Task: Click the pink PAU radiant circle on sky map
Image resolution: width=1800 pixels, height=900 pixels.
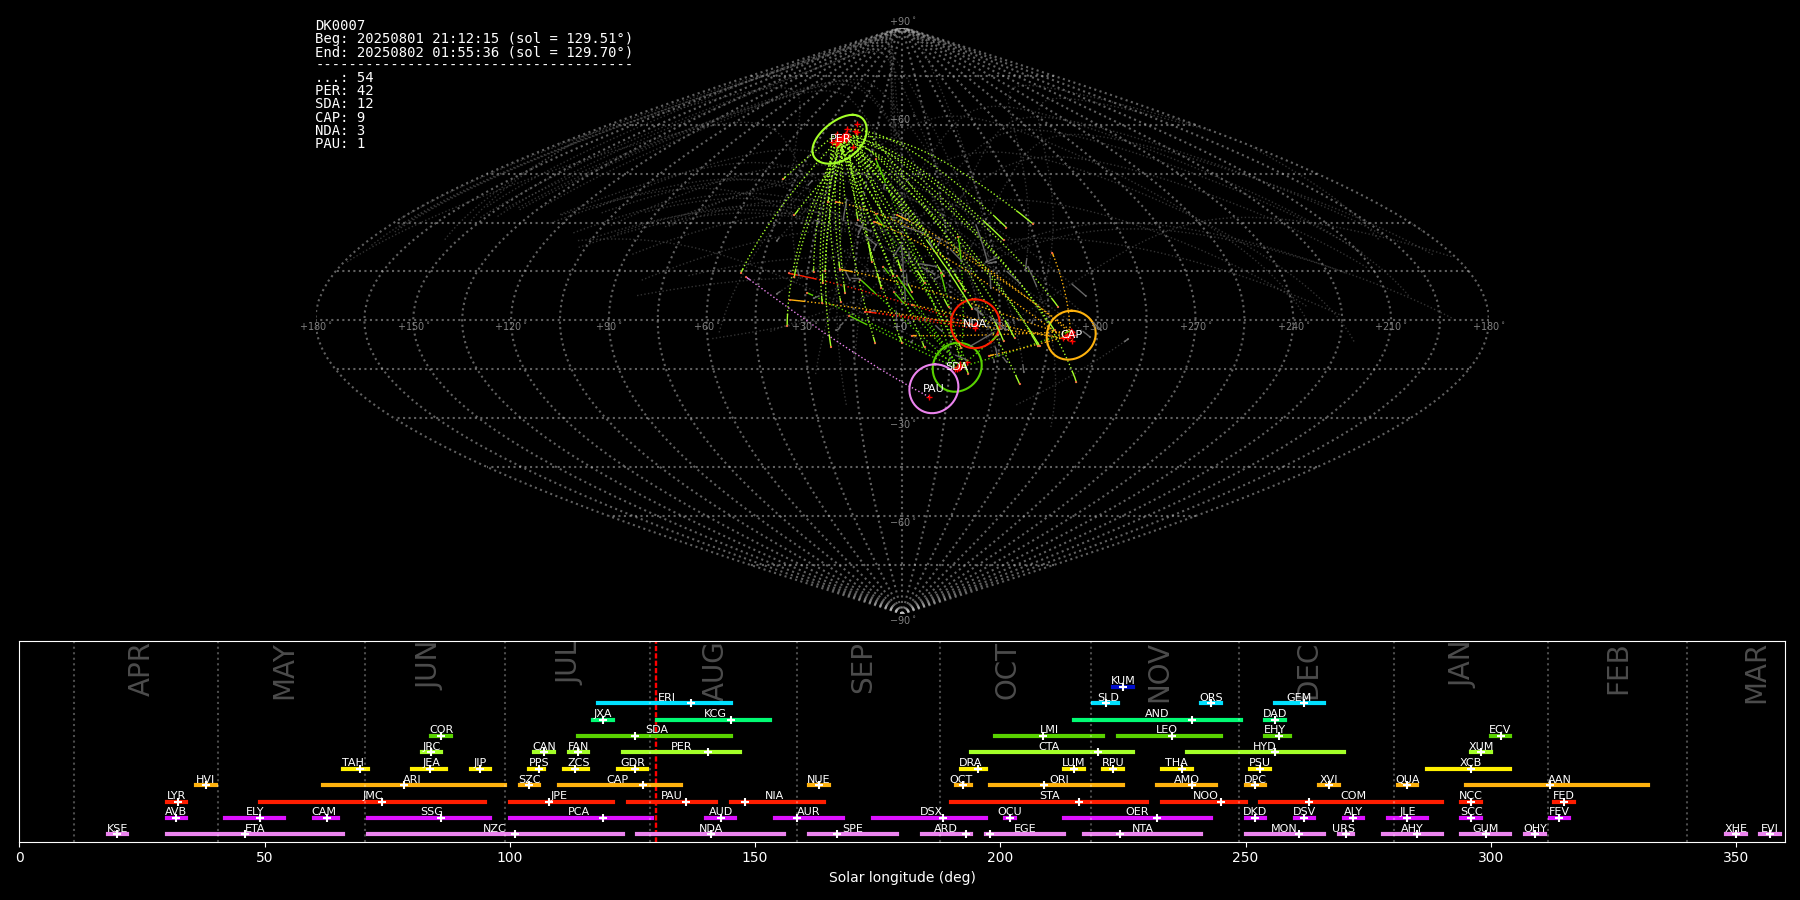Action: coord(933,389)
